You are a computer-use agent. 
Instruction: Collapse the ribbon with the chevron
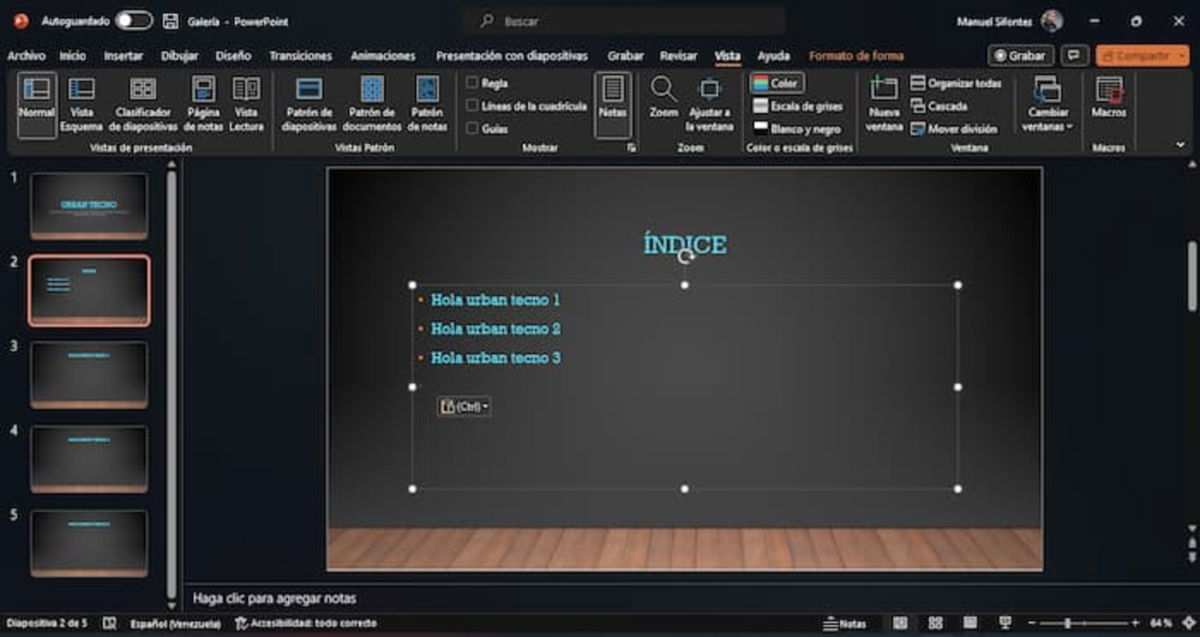point(1181,144)
